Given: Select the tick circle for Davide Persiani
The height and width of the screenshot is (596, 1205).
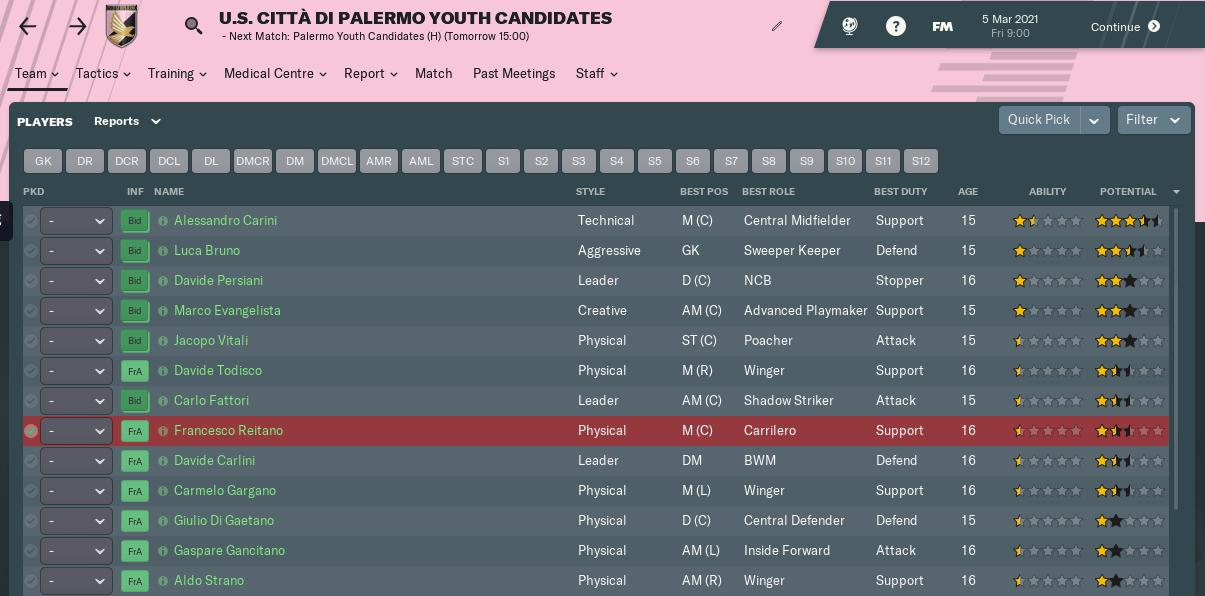Looking at the screenshot, I should click(31, 281).
